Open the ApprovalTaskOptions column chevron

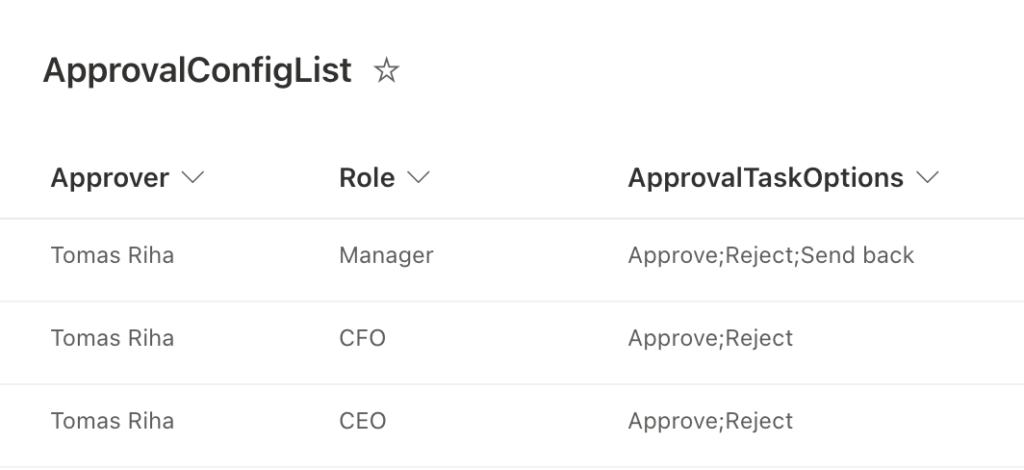pos(927,177)
